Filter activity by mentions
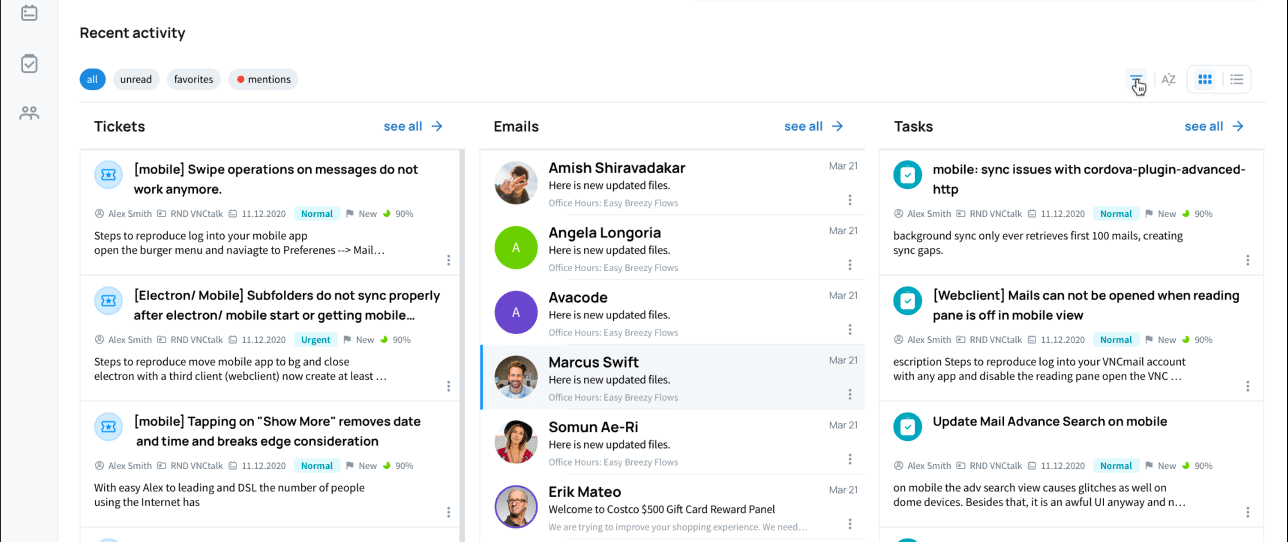The width and height of the screenshot is (1288, 542). pyautogui.click(x=263, y=80)
